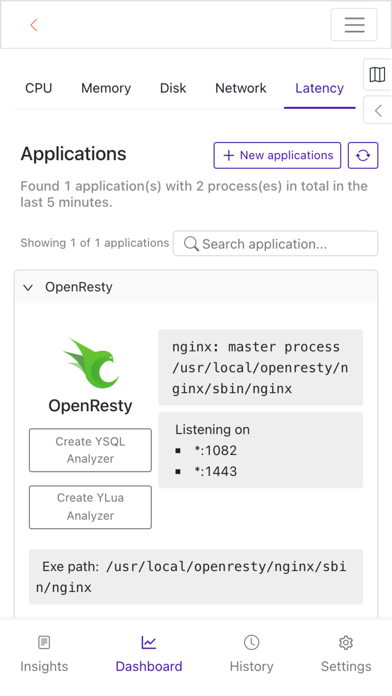Image resolution: width=392 pixels, height=696 pixels.
Task: Click the map icon button
Action: pyautogui.click(x=377, y=75)
